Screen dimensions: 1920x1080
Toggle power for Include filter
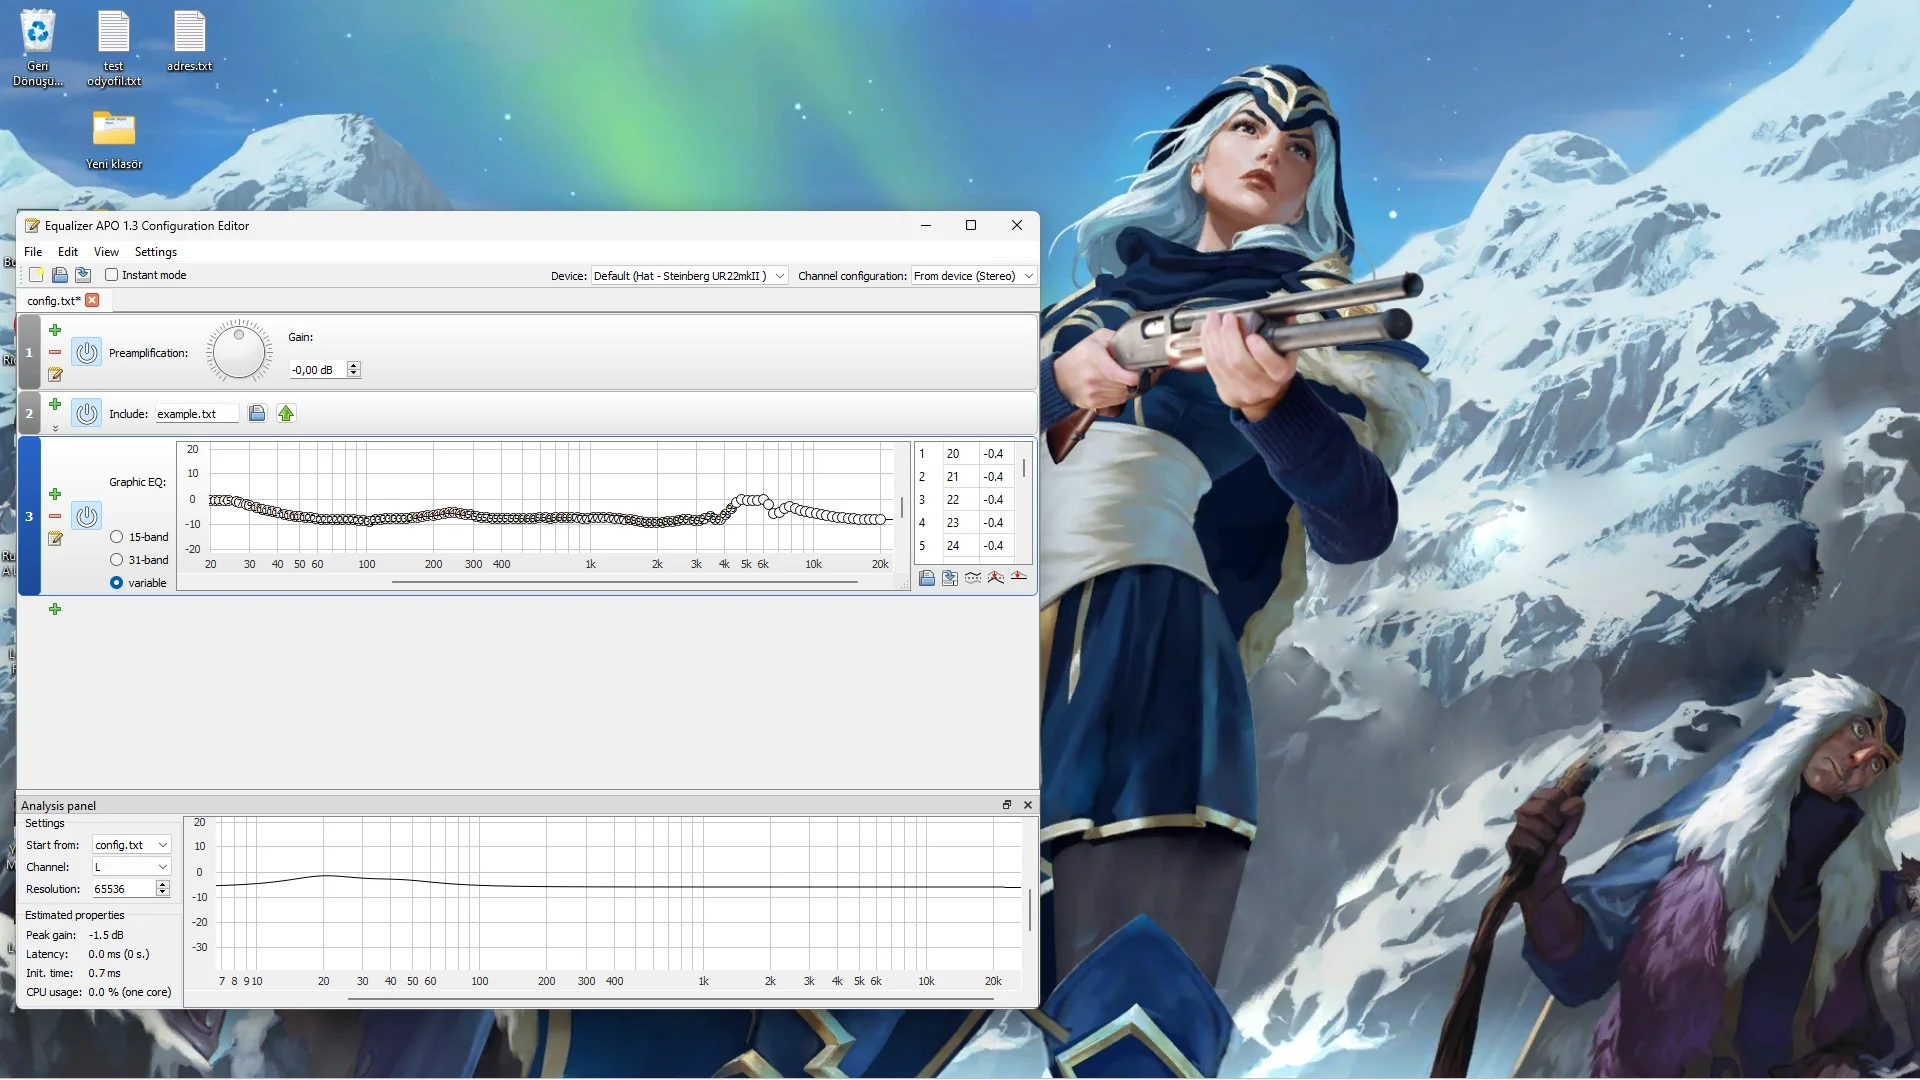coord(87,413)
